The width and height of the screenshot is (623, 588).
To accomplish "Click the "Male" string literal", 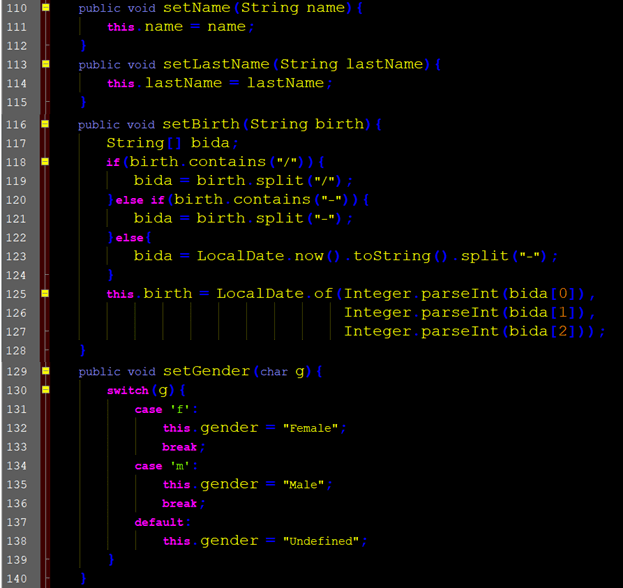I will [x=303, y=484].
